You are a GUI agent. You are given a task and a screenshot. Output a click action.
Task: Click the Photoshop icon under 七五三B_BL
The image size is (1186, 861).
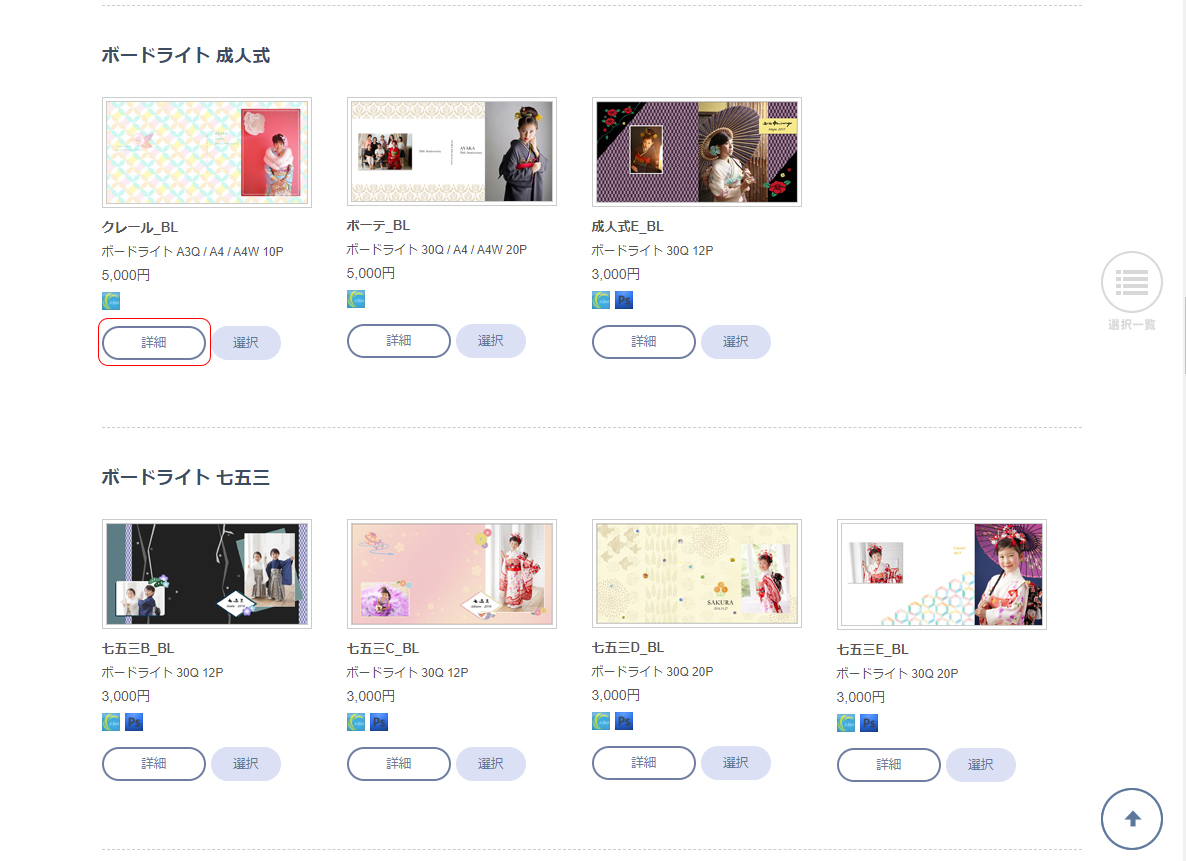click(134, 722)
